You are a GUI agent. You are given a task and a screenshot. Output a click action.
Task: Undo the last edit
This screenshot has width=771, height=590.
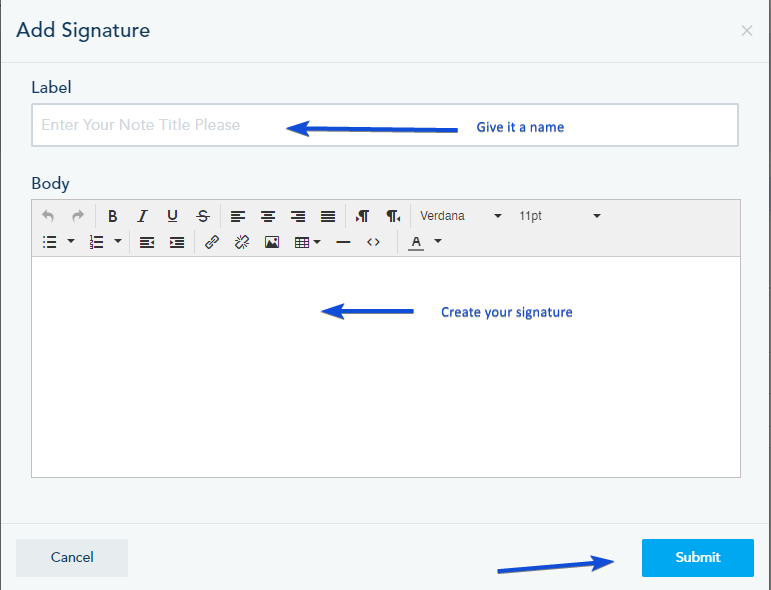coord(48,216)
